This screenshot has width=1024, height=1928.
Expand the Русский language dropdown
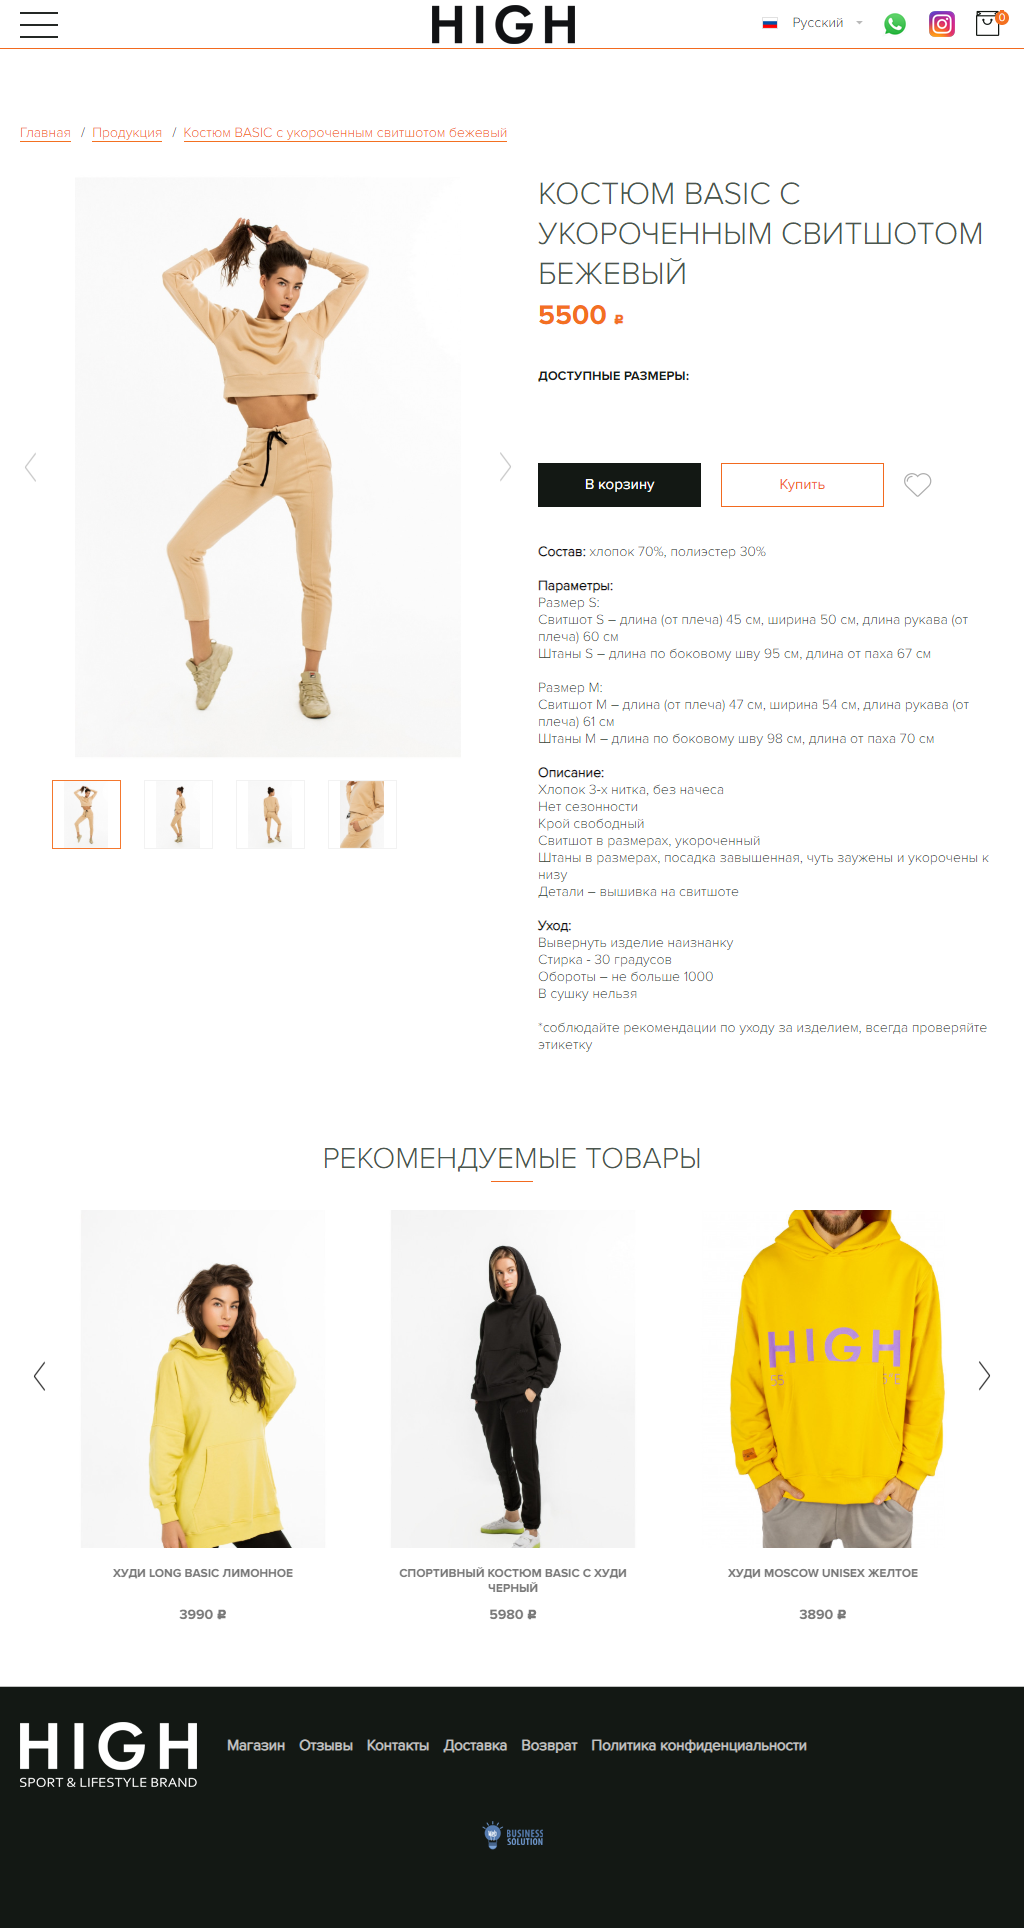[x=813, y=23]
